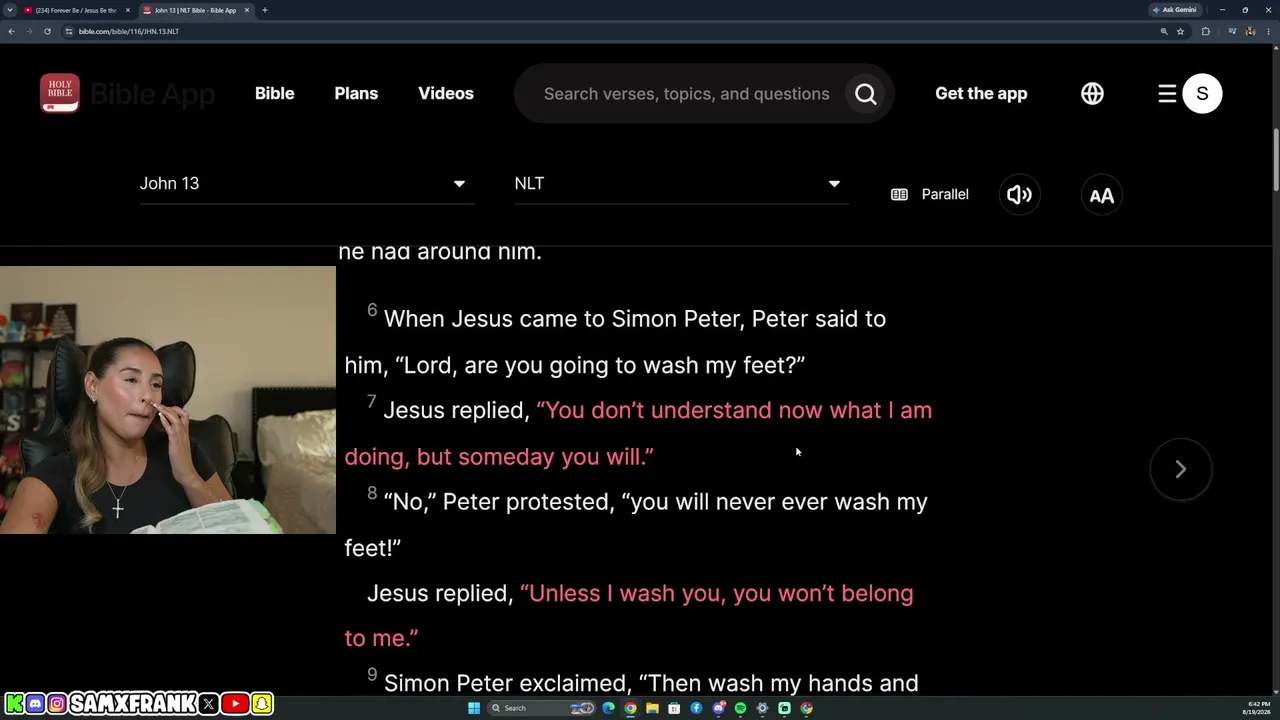Open Spotify from the taskbar
Screen dimensions: 1280x720
(x=740, y=708)
